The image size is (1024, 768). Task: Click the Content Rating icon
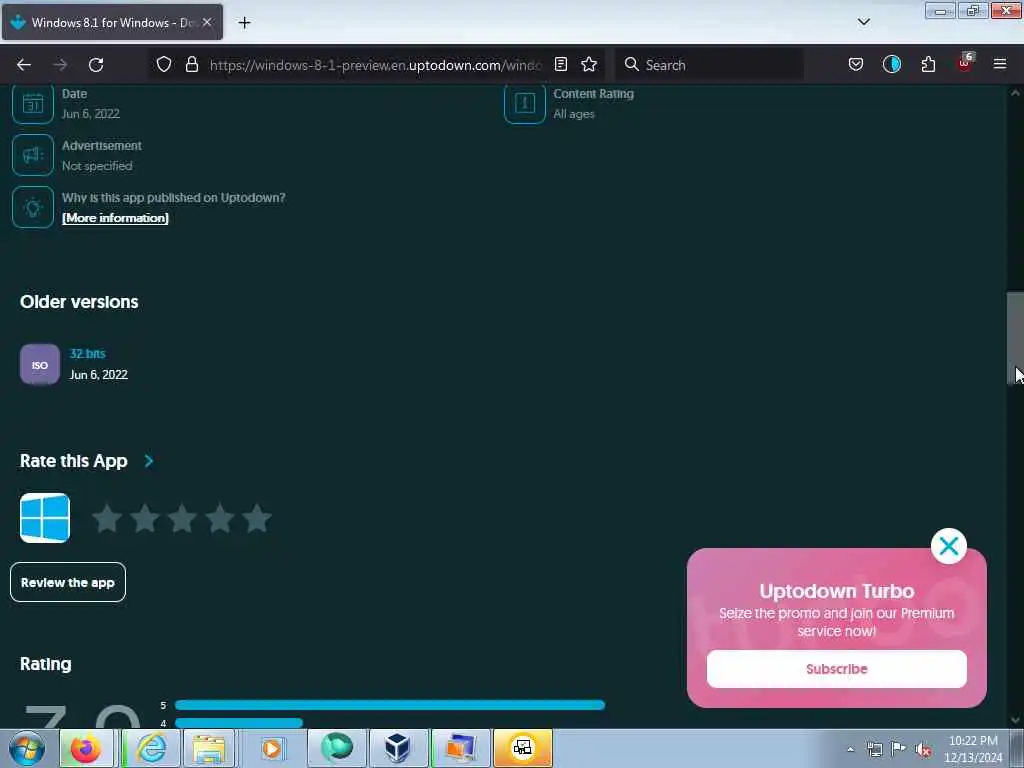[x=524, y=103]
